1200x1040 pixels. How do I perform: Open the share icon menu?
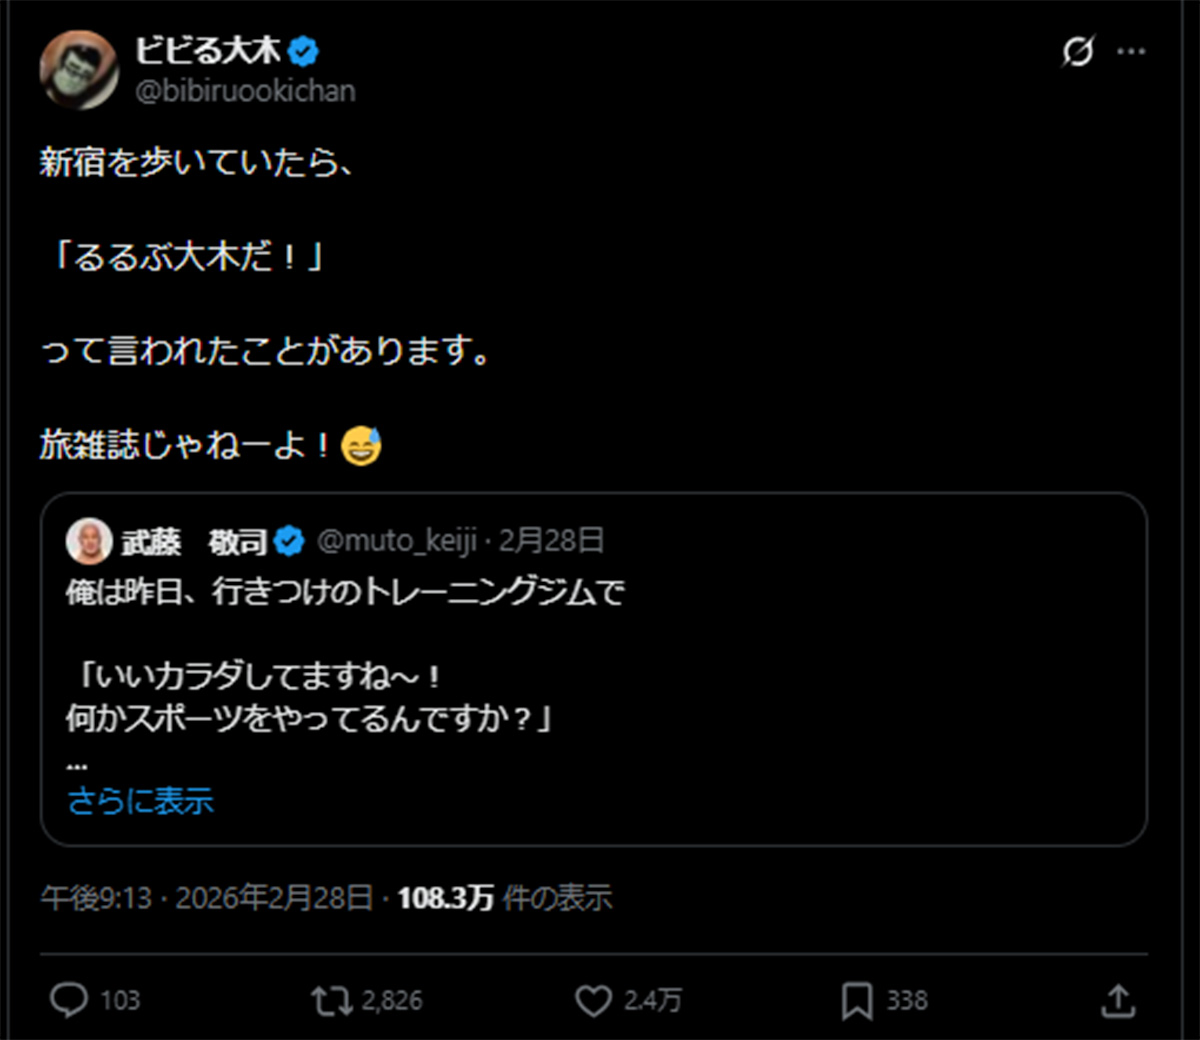coord(1118,999)
